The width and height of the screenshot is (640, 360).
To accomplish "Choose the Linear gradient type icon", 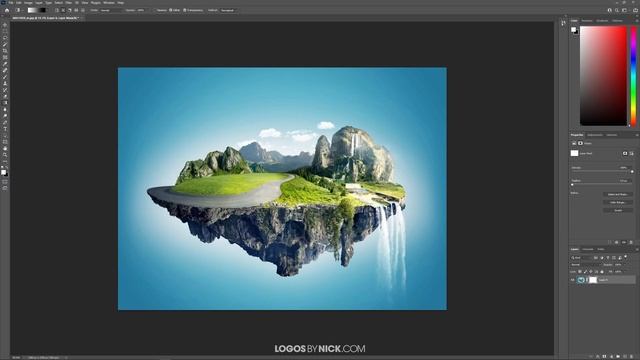I will [x=57, y=10].
